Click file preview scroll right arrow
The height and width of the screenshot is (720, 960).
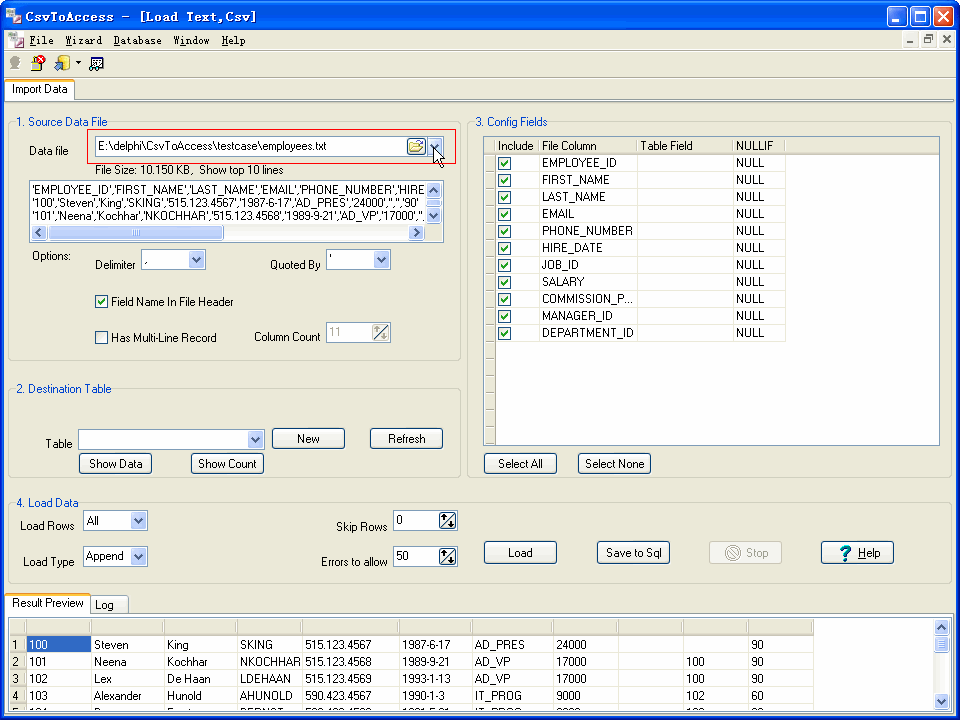(416, 233)
